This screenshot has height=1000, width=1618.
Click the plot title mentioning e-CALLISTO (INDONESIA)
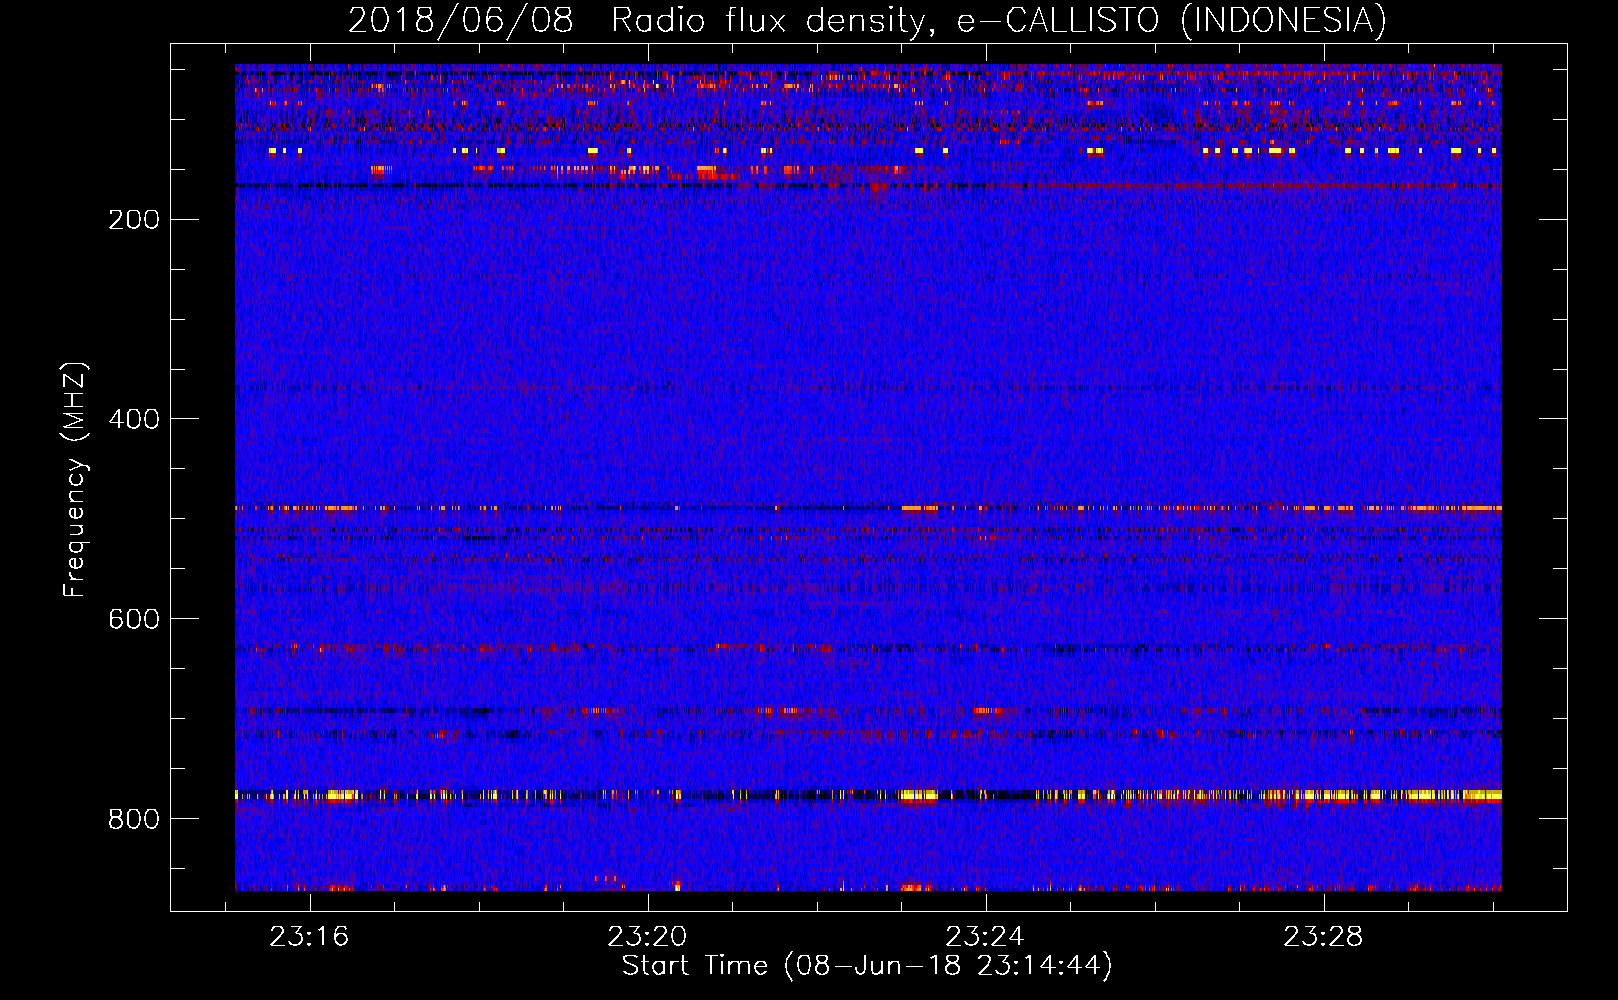click(x=867, y=20)
